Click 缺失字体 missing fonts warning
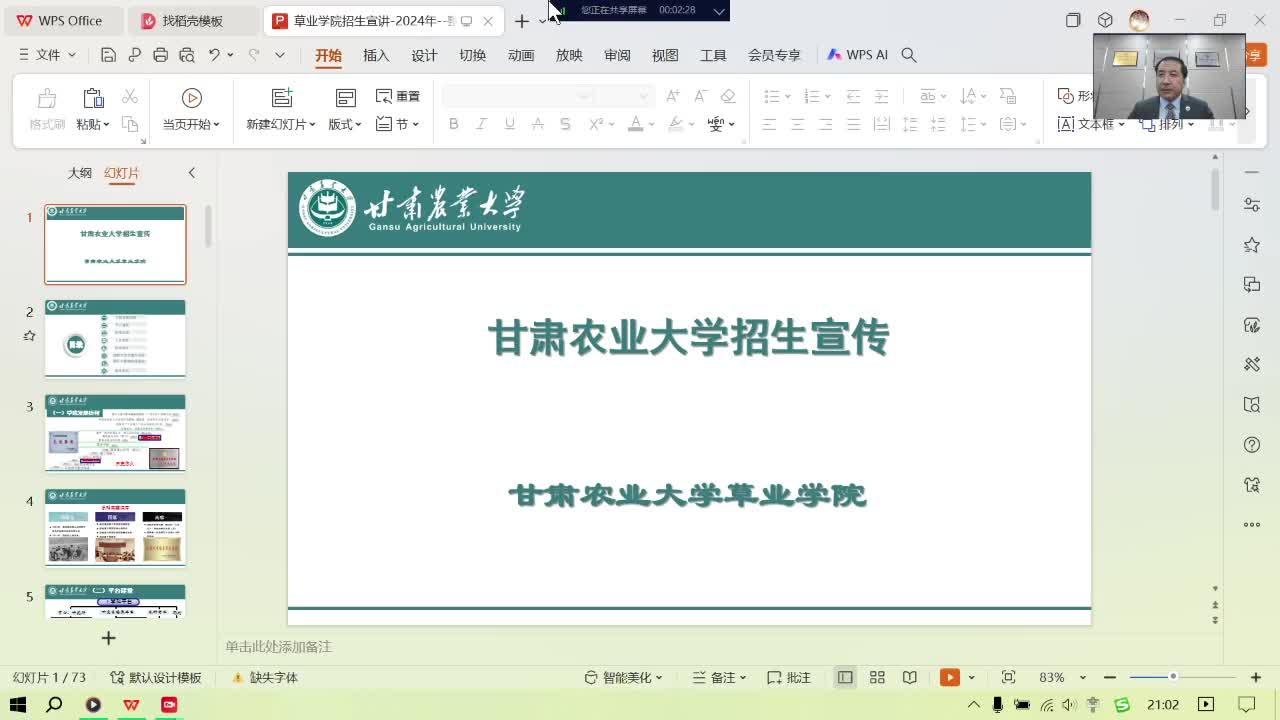Screen dimensions: 1280x720 pyautogui.click(x=265, y=677)
